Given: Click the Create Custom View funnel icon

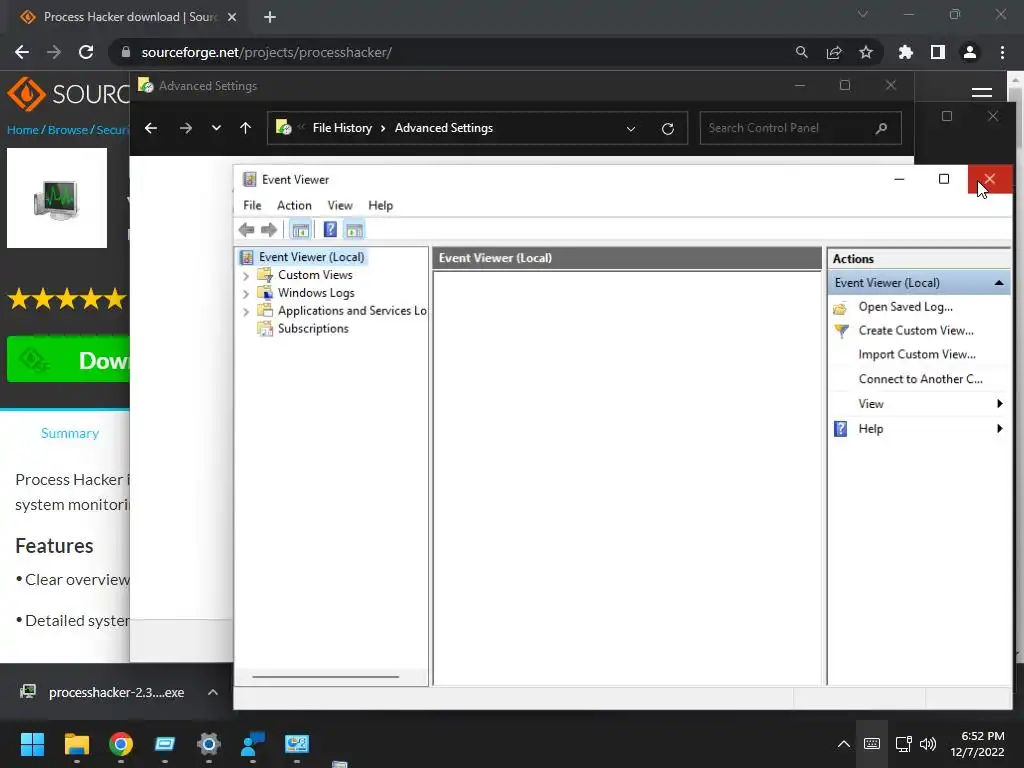Looking at the screenshot, I should click(x=841, y=331).
